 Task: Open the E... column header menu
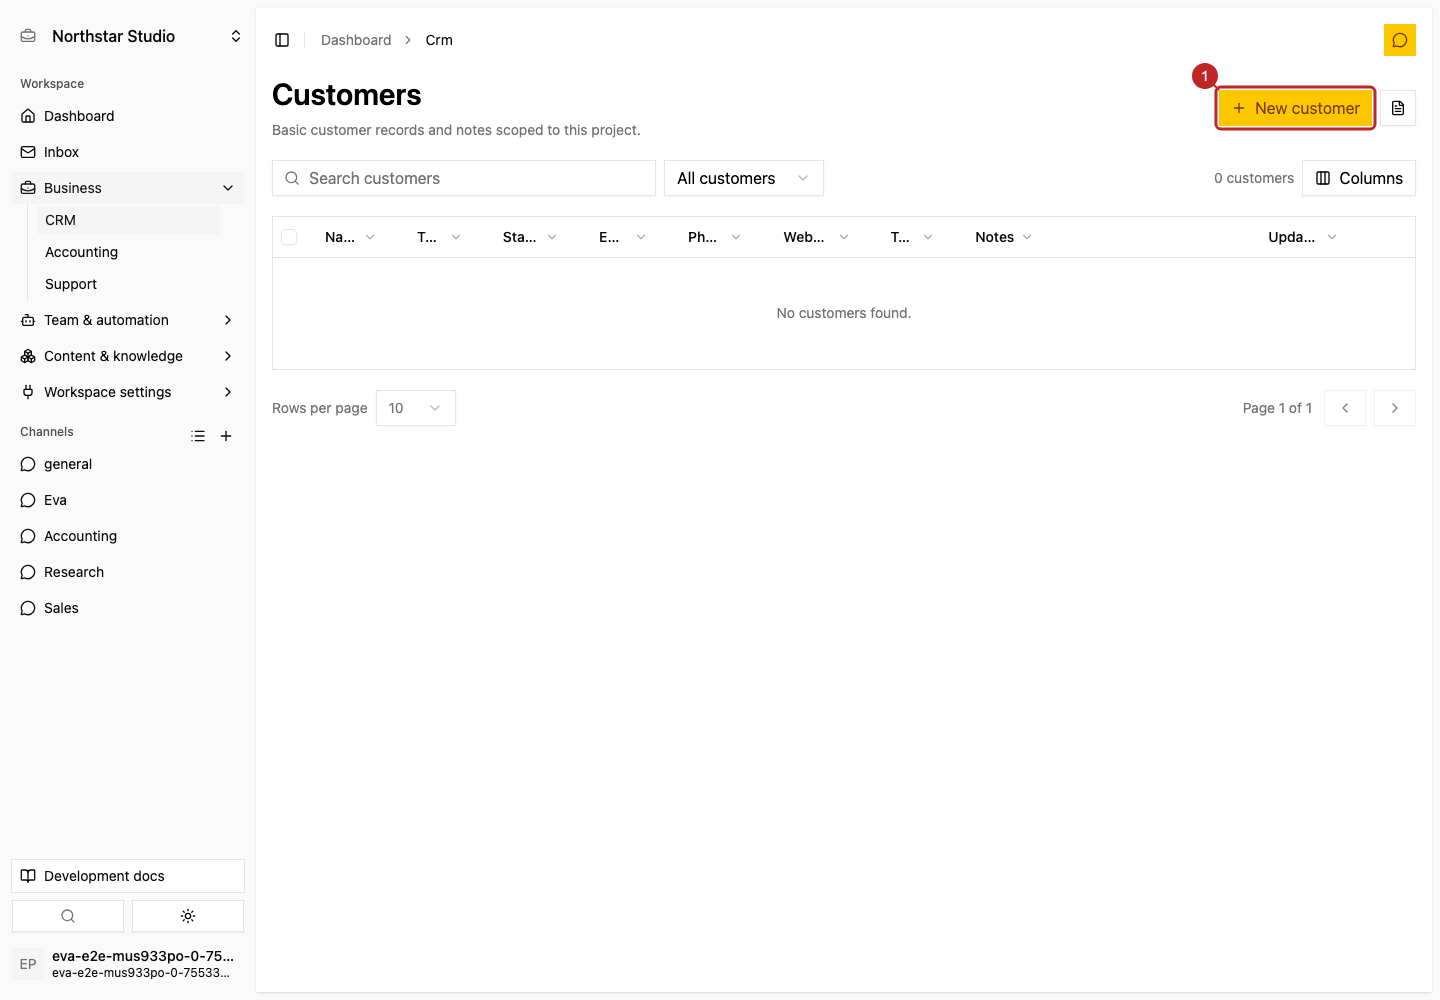coord(622,237)
